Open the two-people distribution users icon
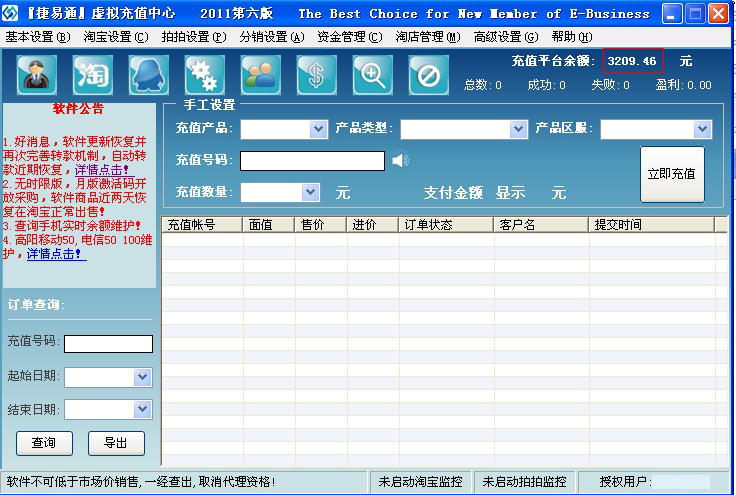The width and height of the screenshot is (736, 495). pyautogui.click(x=261, y=75)
